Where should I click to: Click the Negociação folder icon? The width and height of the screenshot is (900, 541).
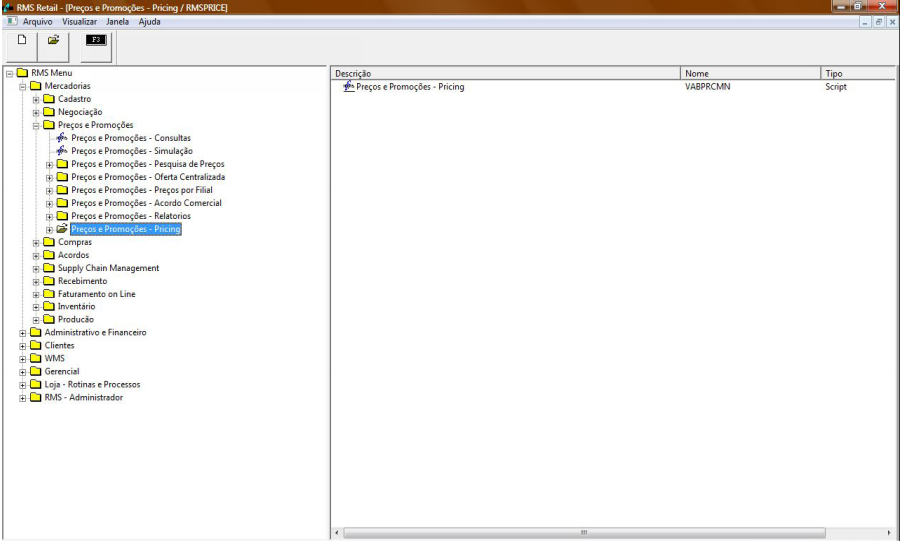tap(49, 112)
